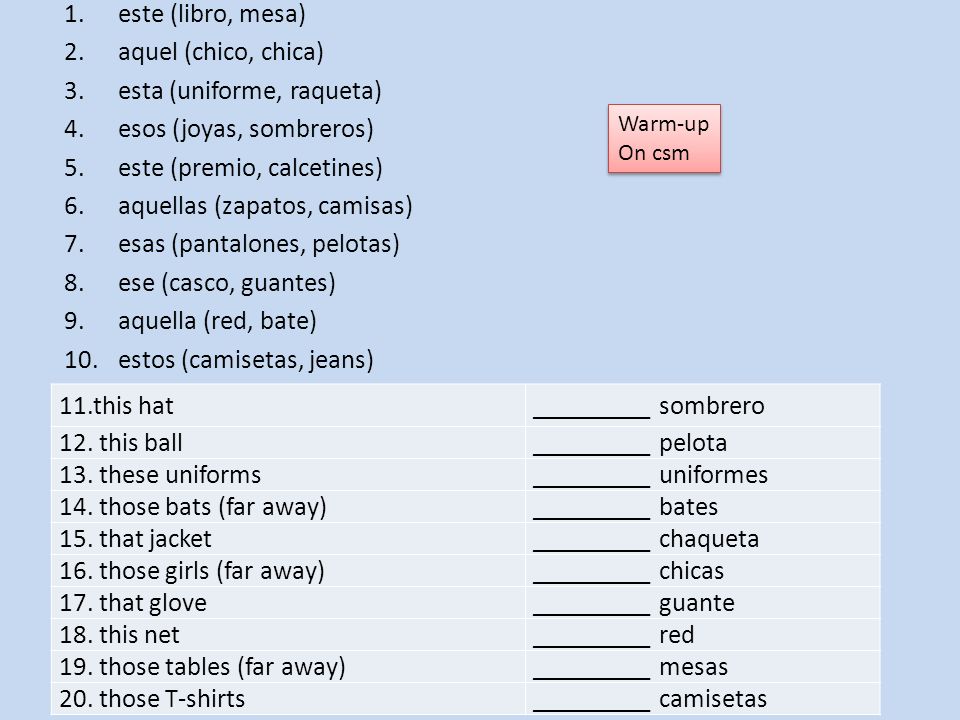This screenshot has width=960, height=720.
Task: Click line 3 esta (uniforme, raqueta)
Action: (x=223, y=91)
